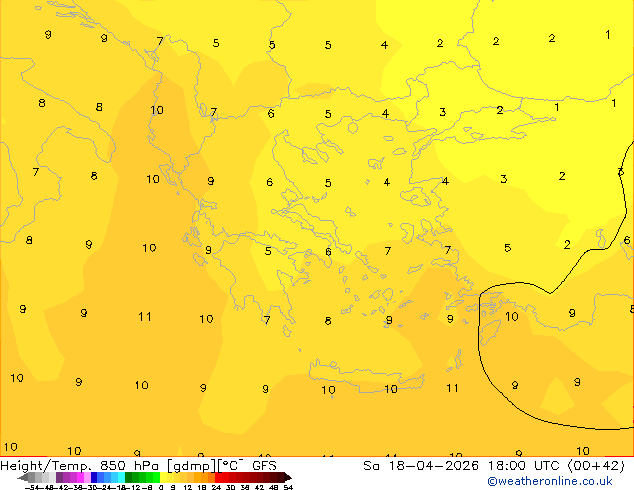Click the legend tick label '24'

tap(216, 487)
